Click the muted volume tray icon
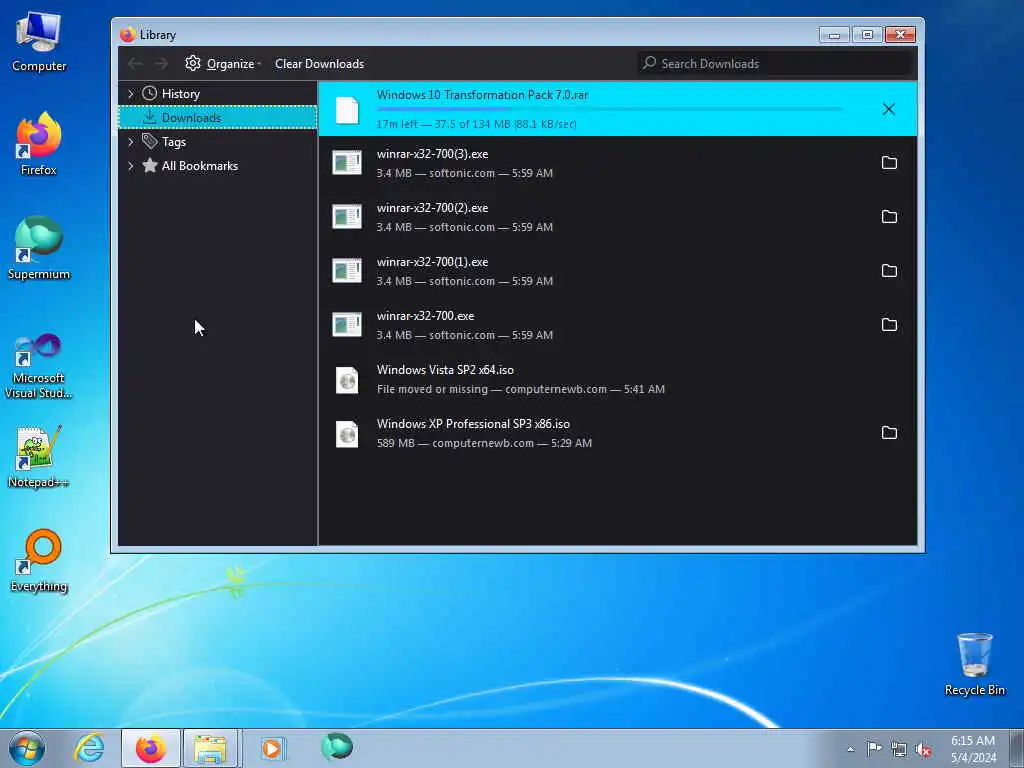 [923, 750]
